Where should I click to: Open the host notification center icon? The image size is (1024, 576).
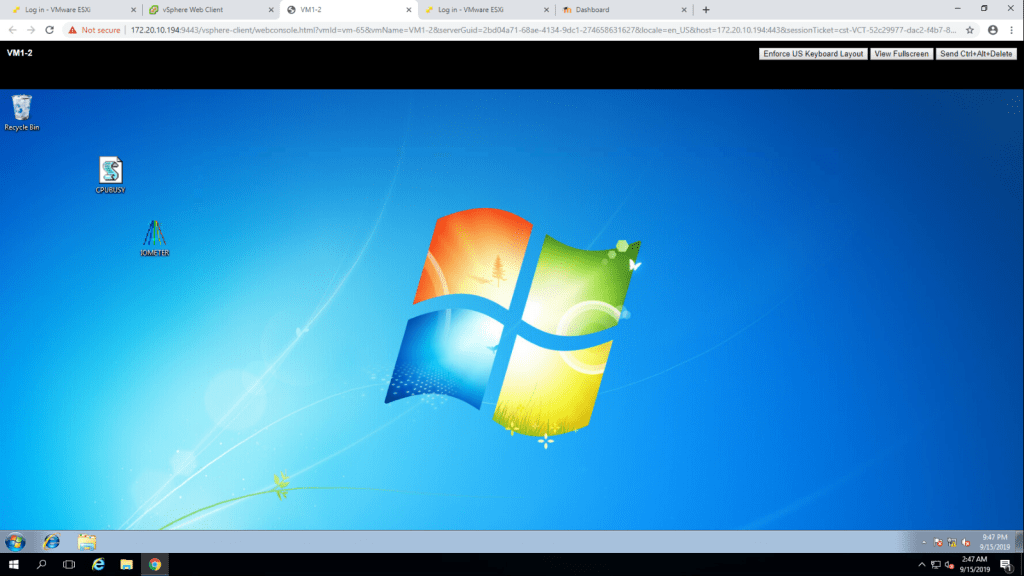point(1006,565)
